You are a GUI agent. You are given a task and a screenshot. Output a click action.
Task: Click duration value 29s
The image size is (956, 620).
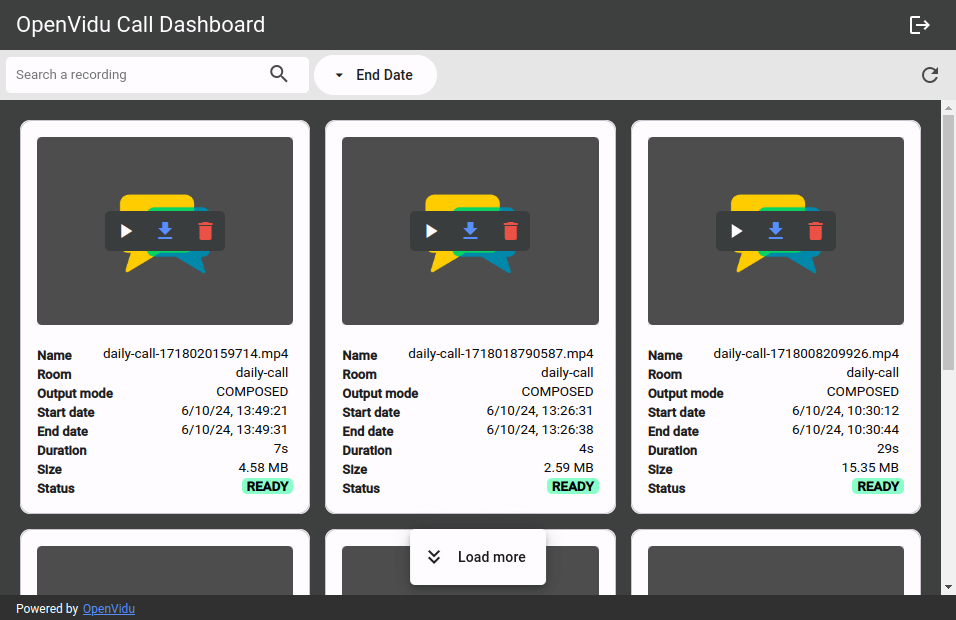click(888, 449)
